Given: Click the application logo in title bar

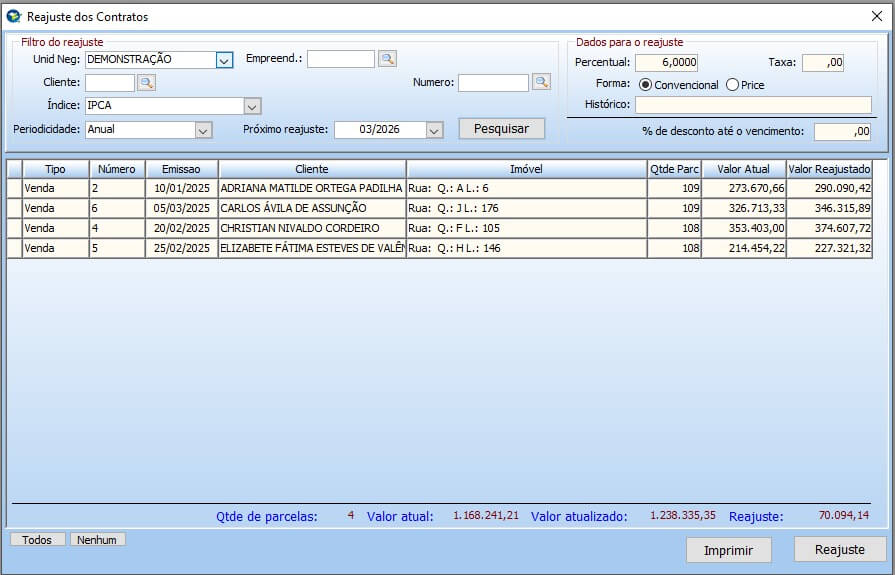Looking at the screenshot, I should point(13,16).
